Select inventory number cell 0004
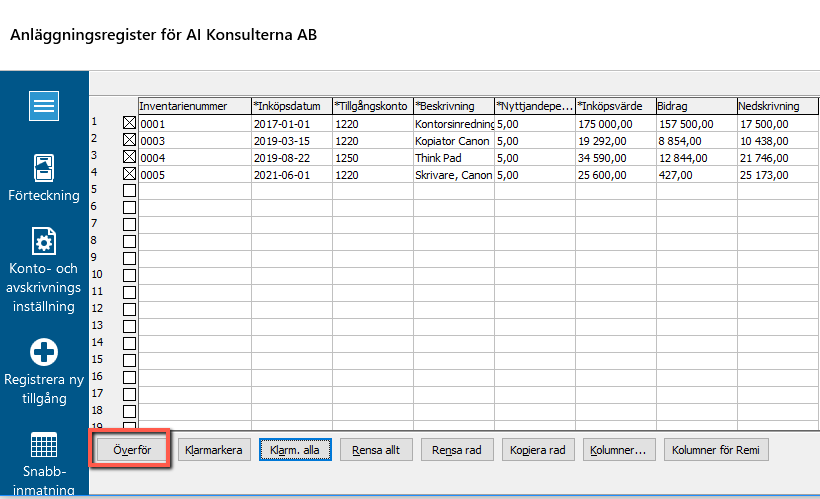The height and width of the screenshot is (499, 820). [x=195, y=158]
